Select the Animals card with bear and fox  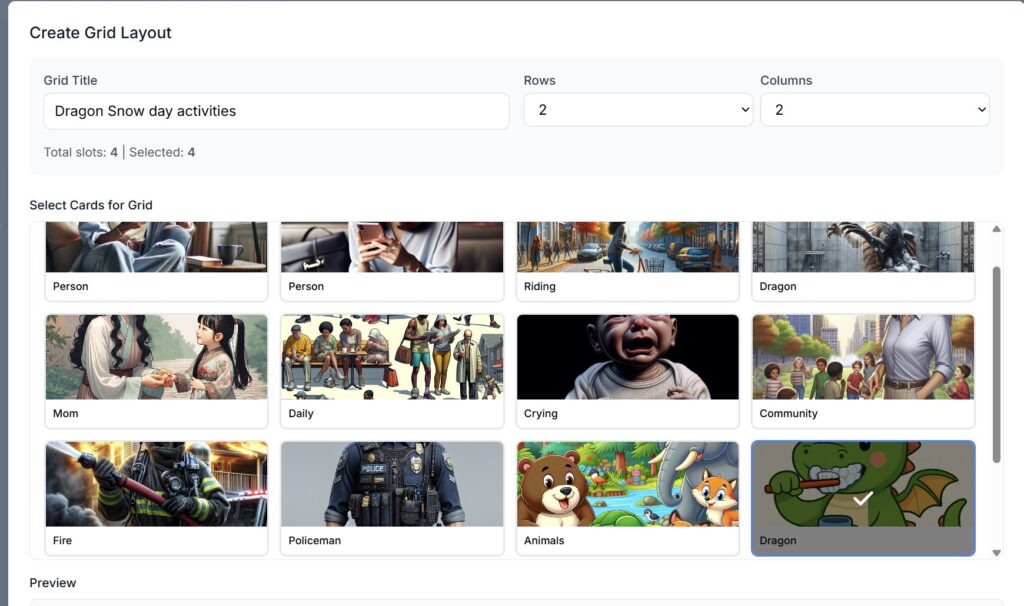tap(627, 497)
